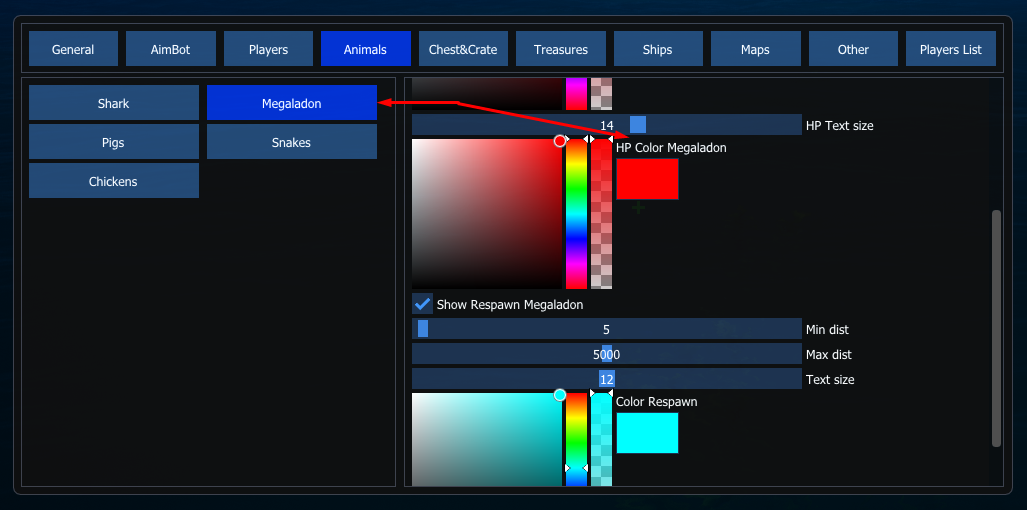Screen dimensions: 1027x510
Task: Go to the Treasures tab
Action: [561, 49]
